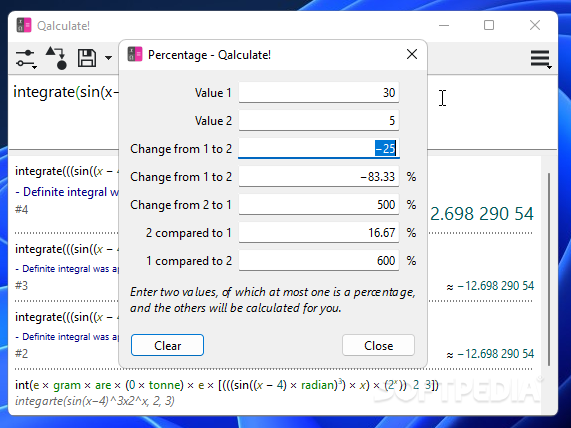Click the history scrollbar in main window
This screenshot has width=571, height=428.
tap(549, 270)
